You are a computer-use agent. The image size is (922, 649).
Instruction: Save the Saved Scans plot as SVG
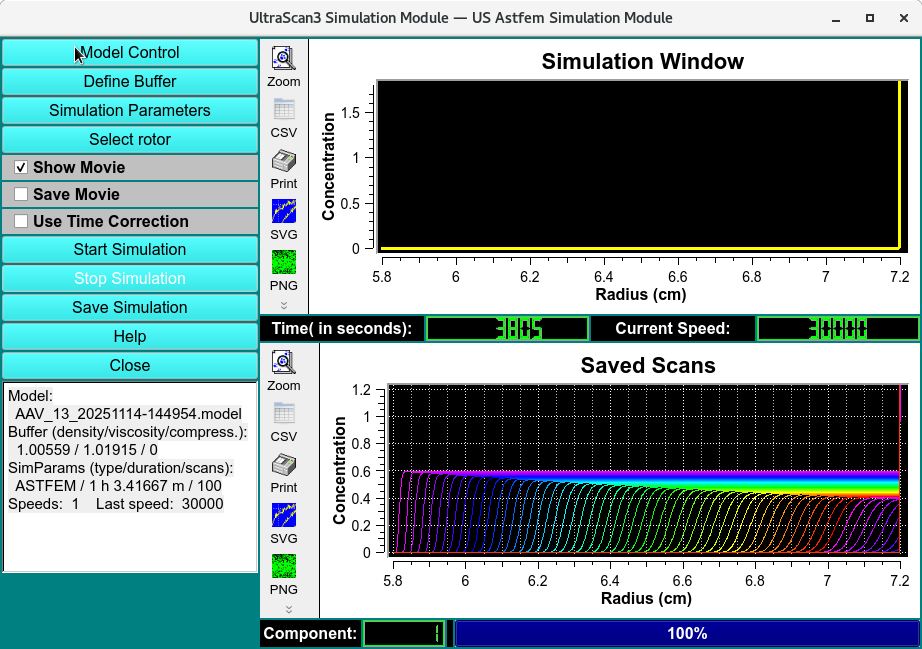[283, 518]
